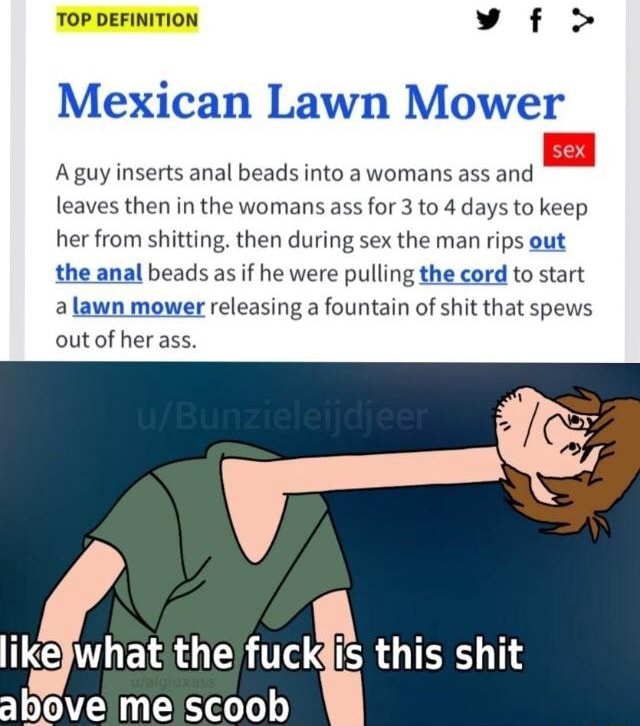Open the underlined "the cord" link

[464, 274]
